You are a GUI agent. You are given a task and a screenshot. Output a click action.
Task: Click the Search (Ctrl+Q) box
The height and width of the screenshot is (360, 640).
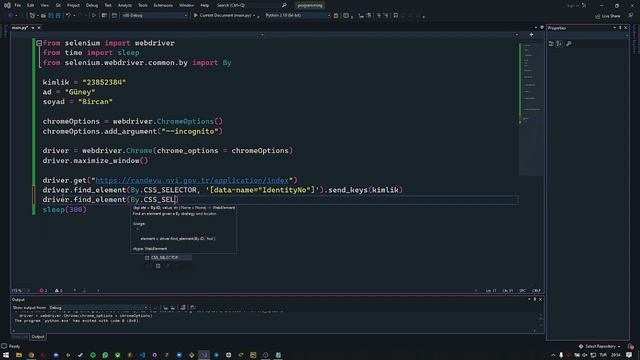251,5
